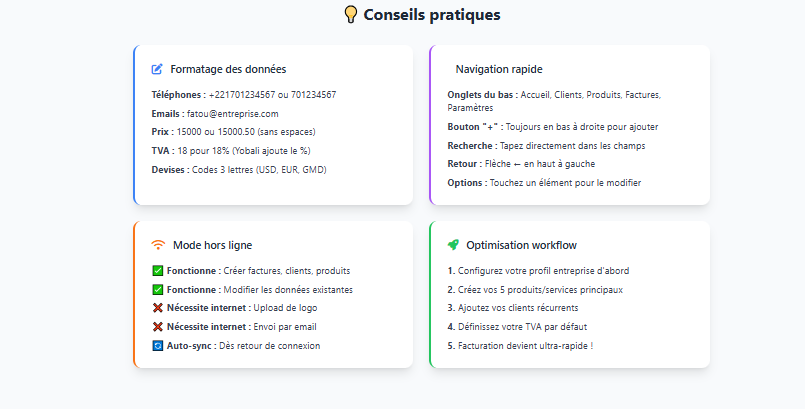Click the red cross next to Upload de logo
Screen dimensions: 805x409
coord(158,308)
